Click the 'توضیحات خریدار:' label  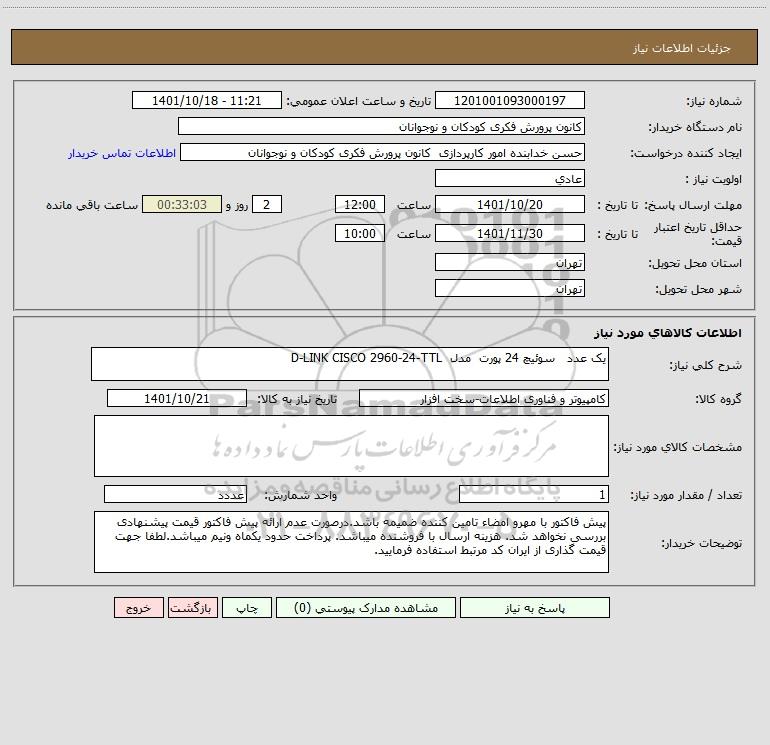[702, 543]
